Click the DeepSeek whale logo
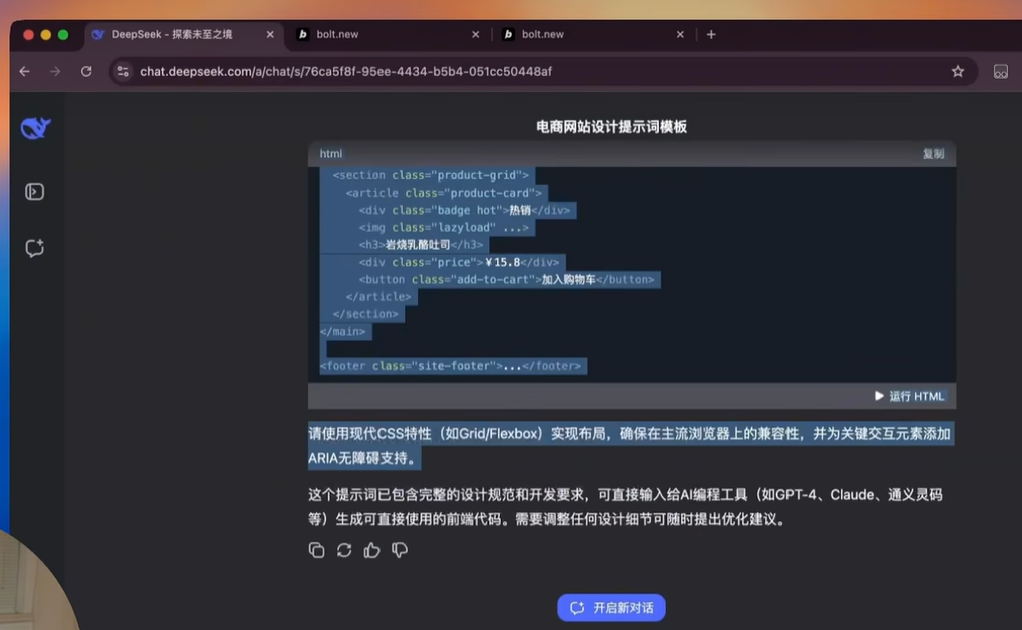1022x630 pixels. point(35,128)
